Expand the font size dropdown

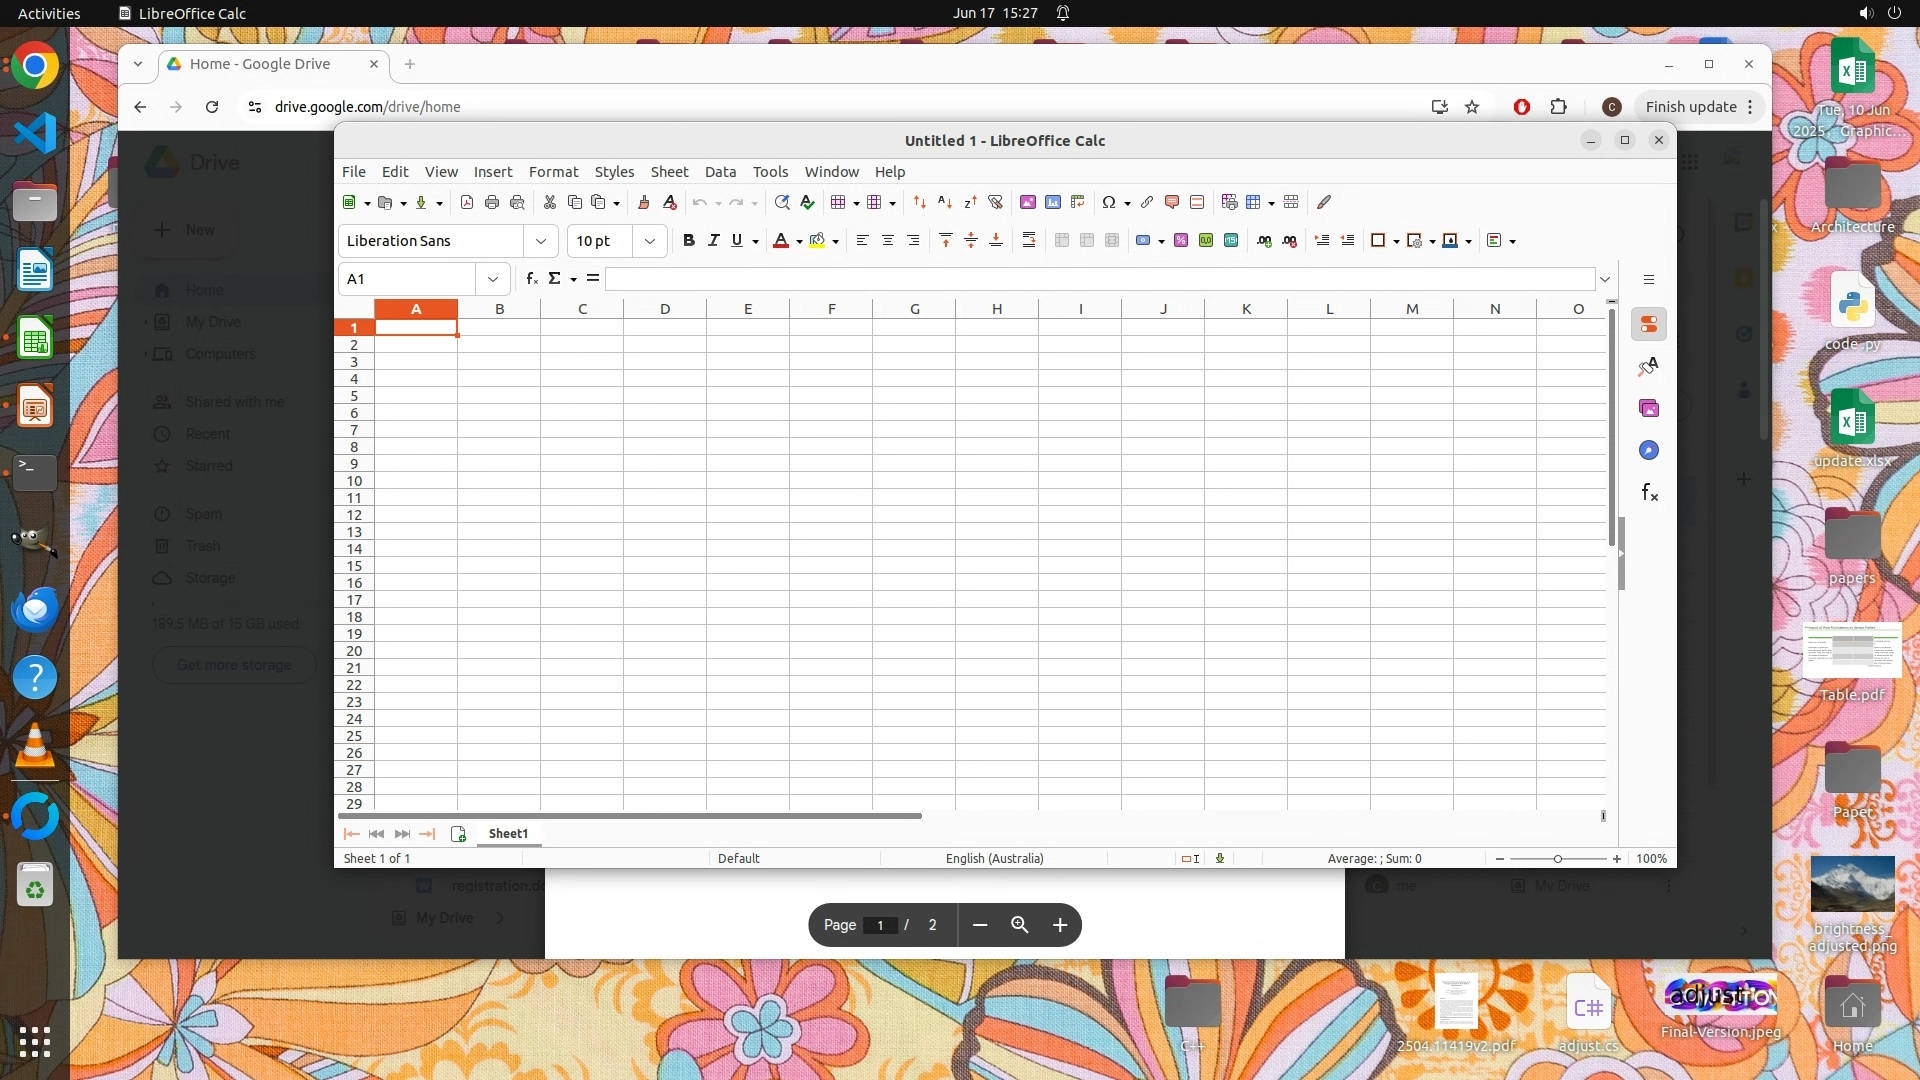650,241
